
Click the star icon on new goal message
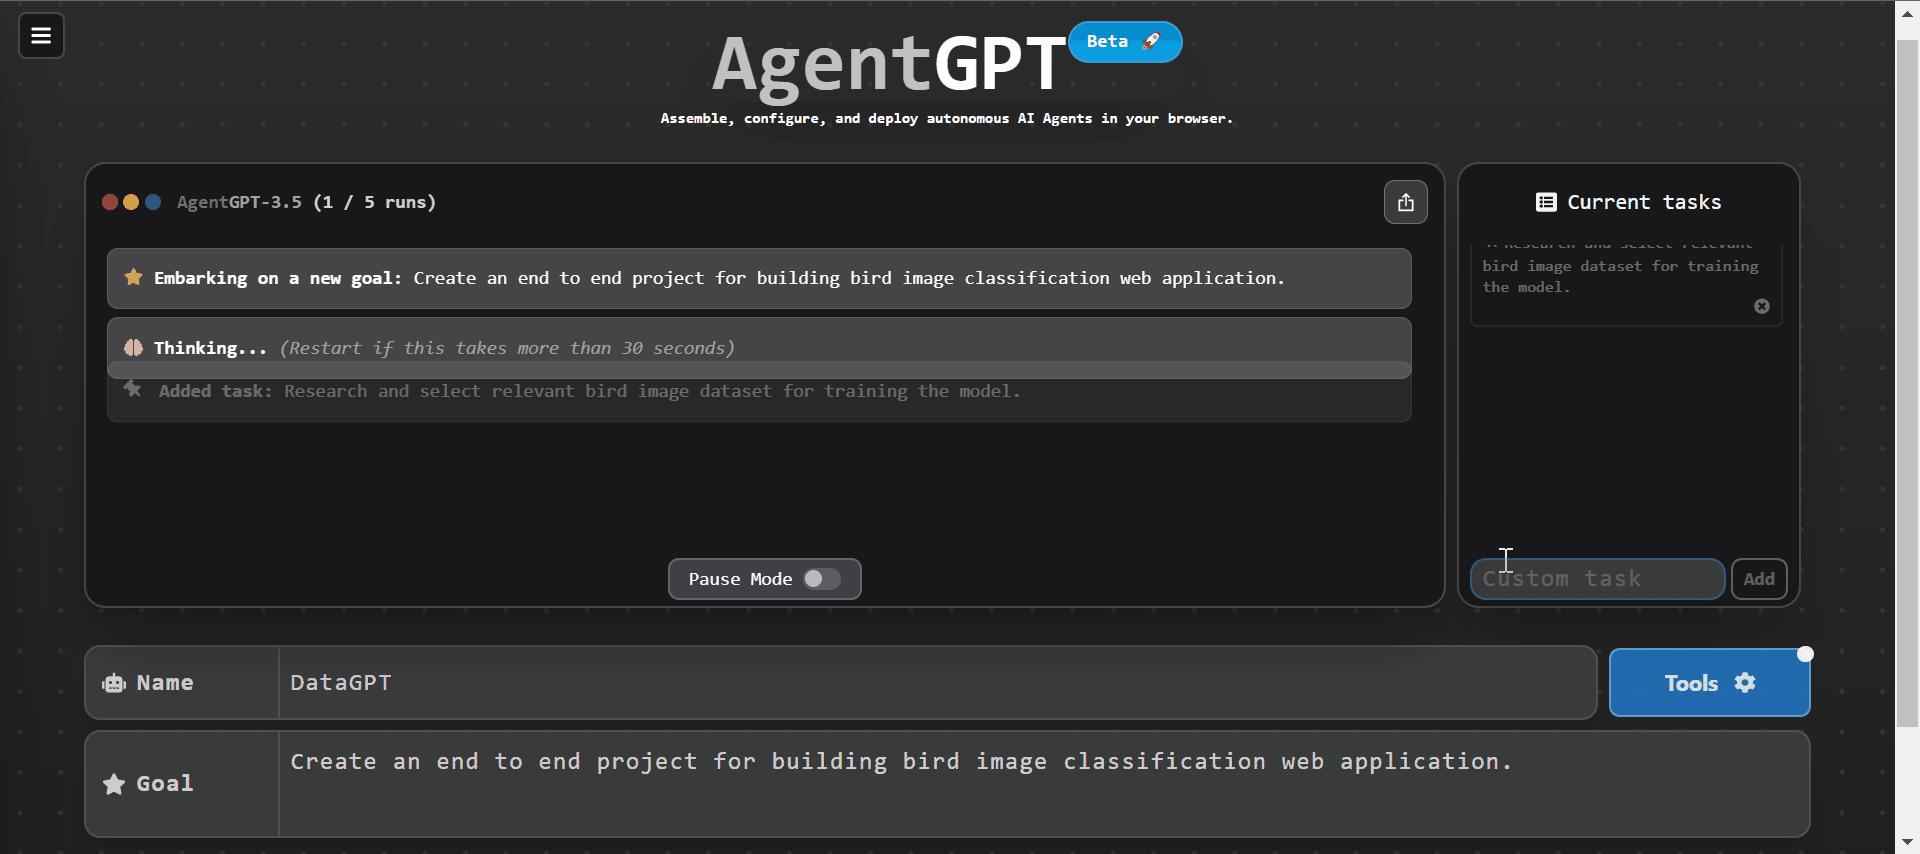click(x=133, y=278)
